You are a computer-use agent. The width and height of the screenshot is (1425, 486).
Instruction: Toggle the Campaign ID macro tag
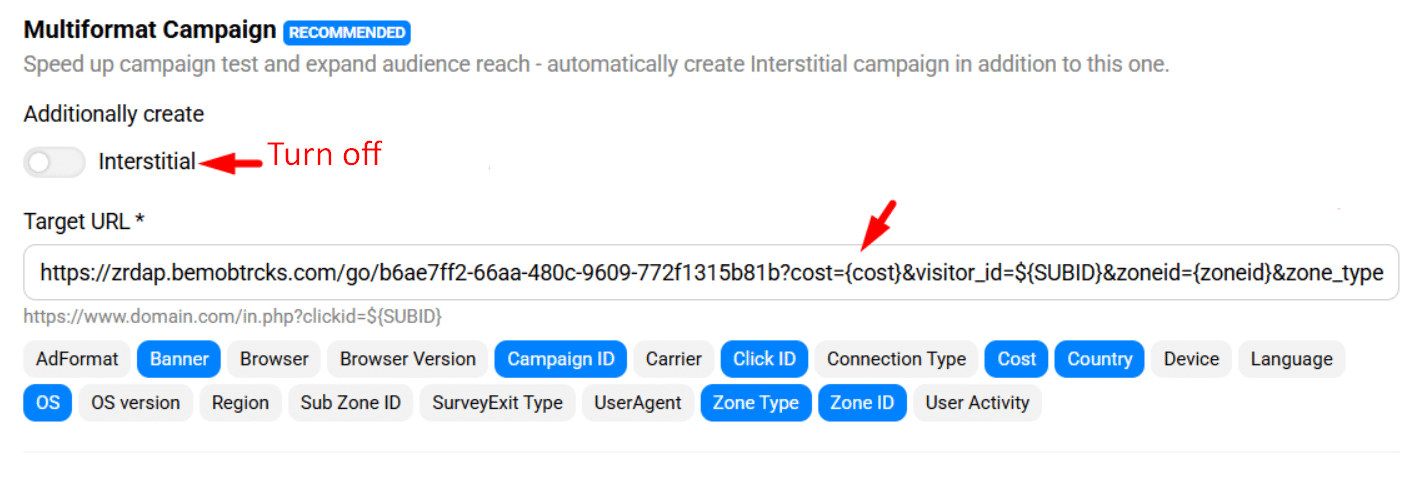point(561,359)
